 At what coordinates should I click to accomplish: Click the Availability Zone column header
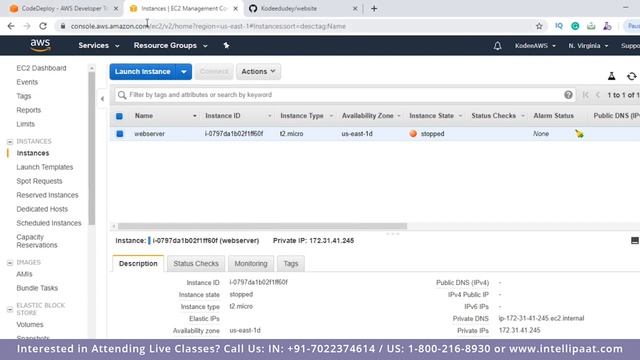tap(367, 116)
